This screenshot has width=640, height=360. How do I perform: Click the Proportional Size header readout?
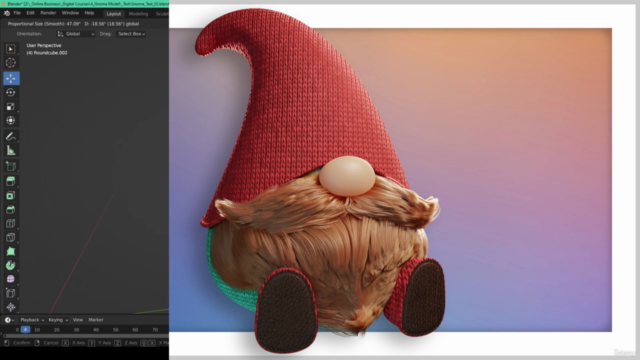click(x=73, y=24)
